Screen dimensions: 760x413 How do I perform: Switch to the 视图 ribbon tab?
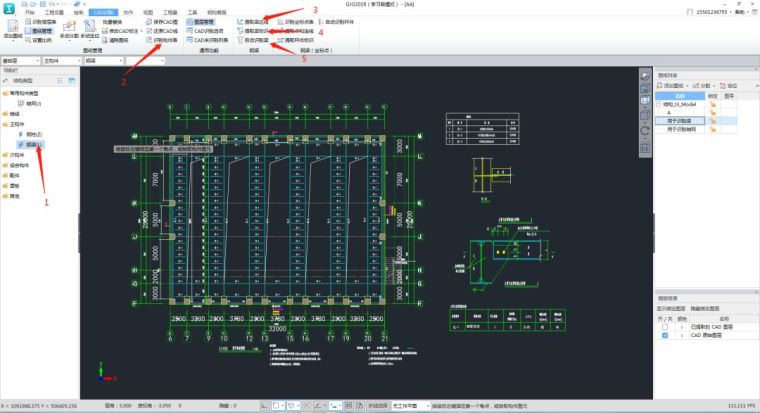(147, 12)
